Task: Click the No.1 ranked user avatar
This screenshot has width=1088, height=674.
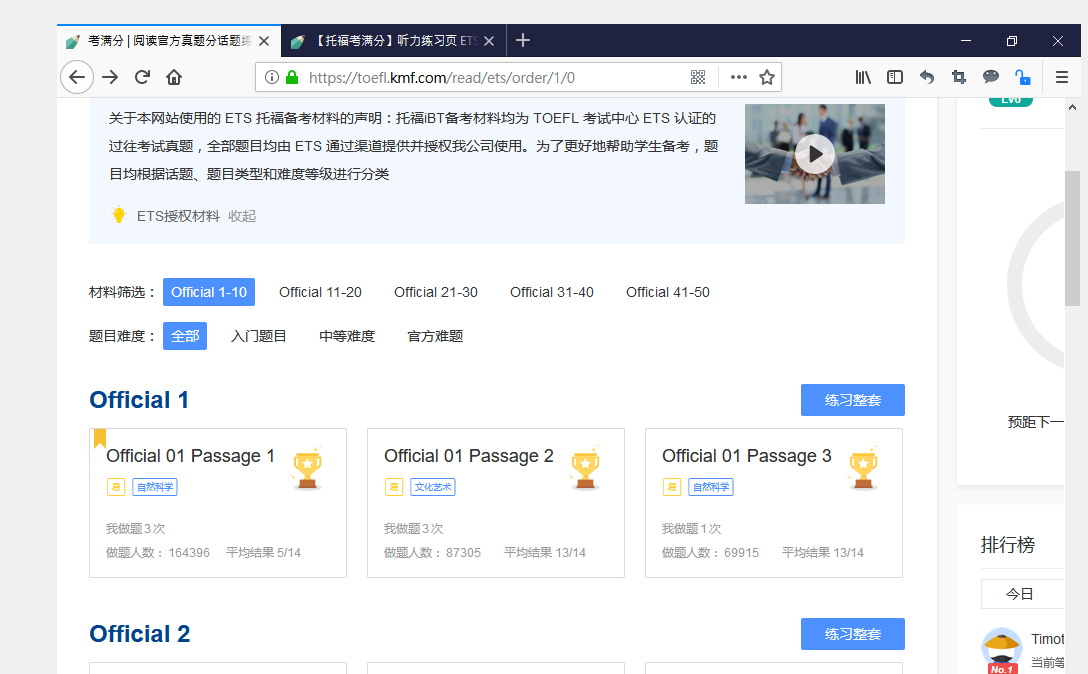Action: pyautogui.click(x=1001, y=649)
